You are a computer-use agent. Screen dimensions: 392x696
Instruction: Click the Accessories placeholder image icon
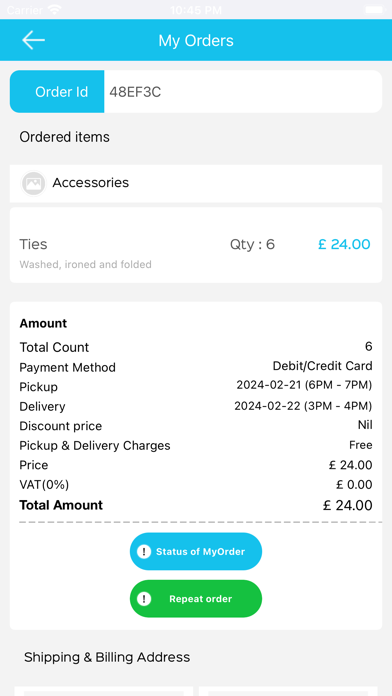(34, 183)
